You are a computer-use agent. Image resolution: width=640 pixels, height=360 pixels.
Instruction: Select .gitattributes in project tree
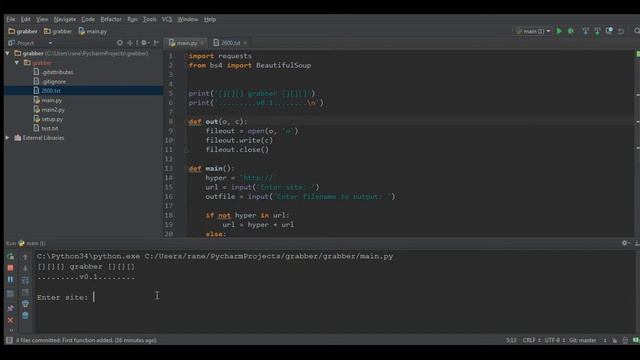(x=53, y=72)
